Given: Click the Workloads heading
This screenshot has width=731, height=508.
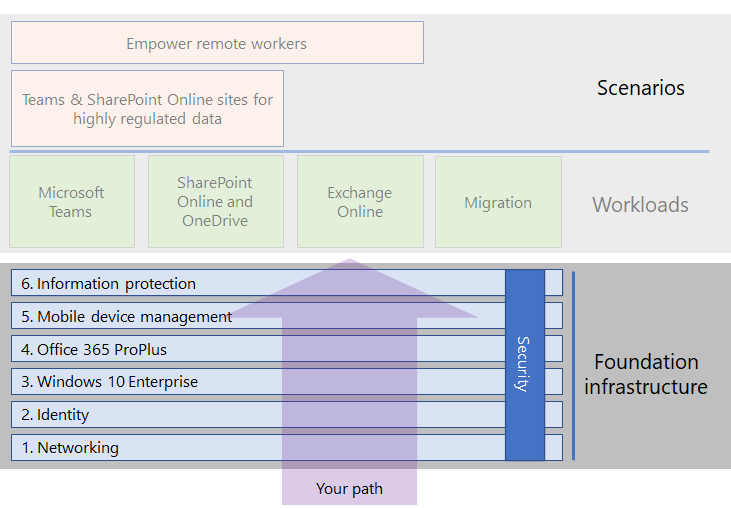Looking at the screenshot, I should pos(640,205).
